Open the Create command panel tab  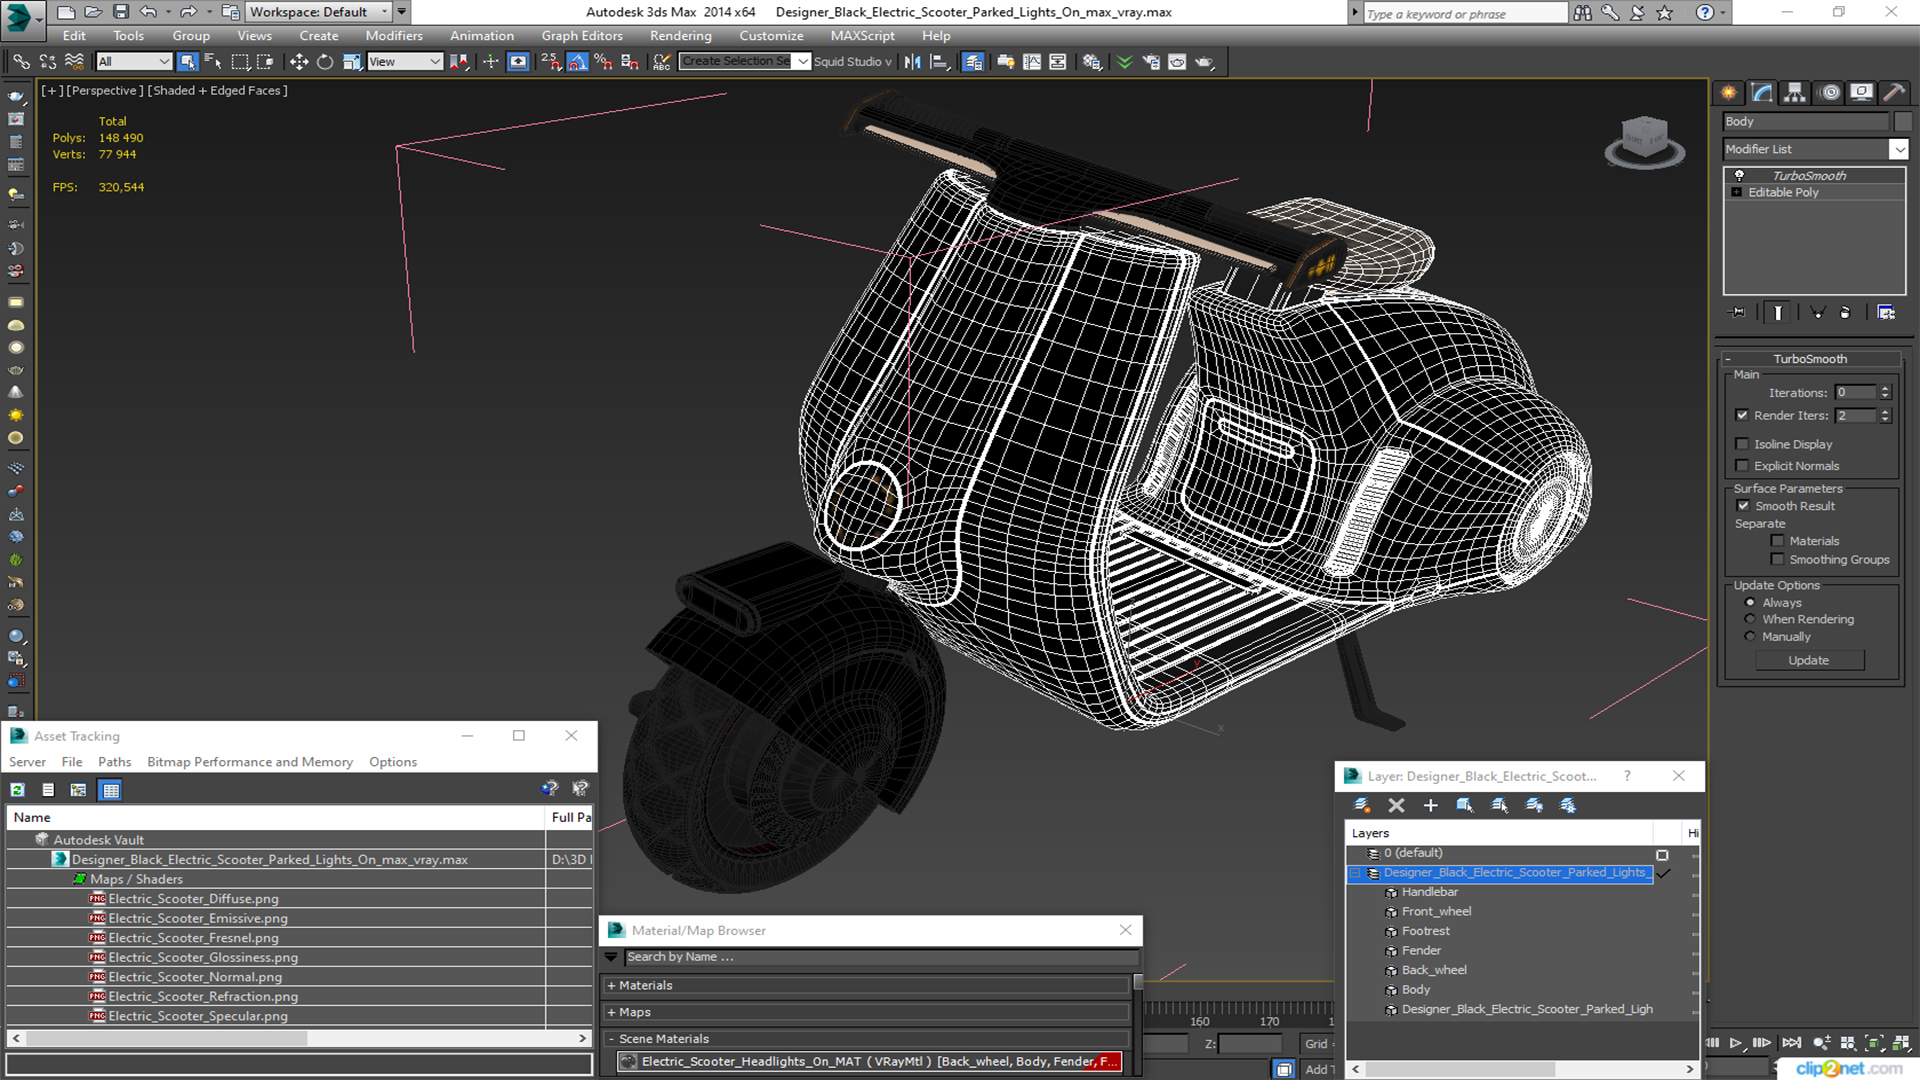point(1729,93)
